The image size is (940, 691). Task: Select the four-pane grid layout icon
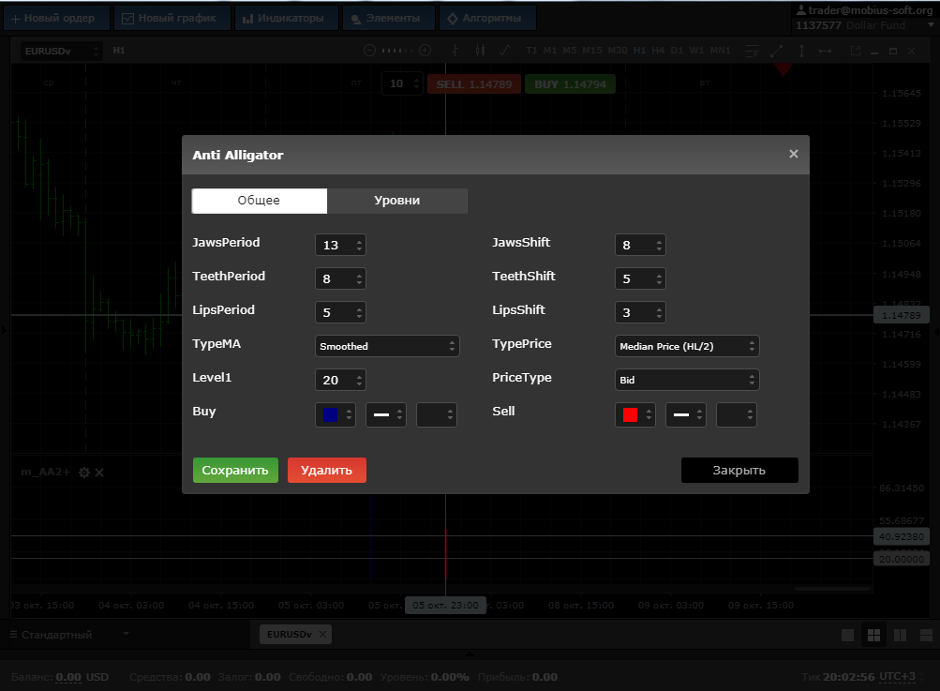click(874, 635)
